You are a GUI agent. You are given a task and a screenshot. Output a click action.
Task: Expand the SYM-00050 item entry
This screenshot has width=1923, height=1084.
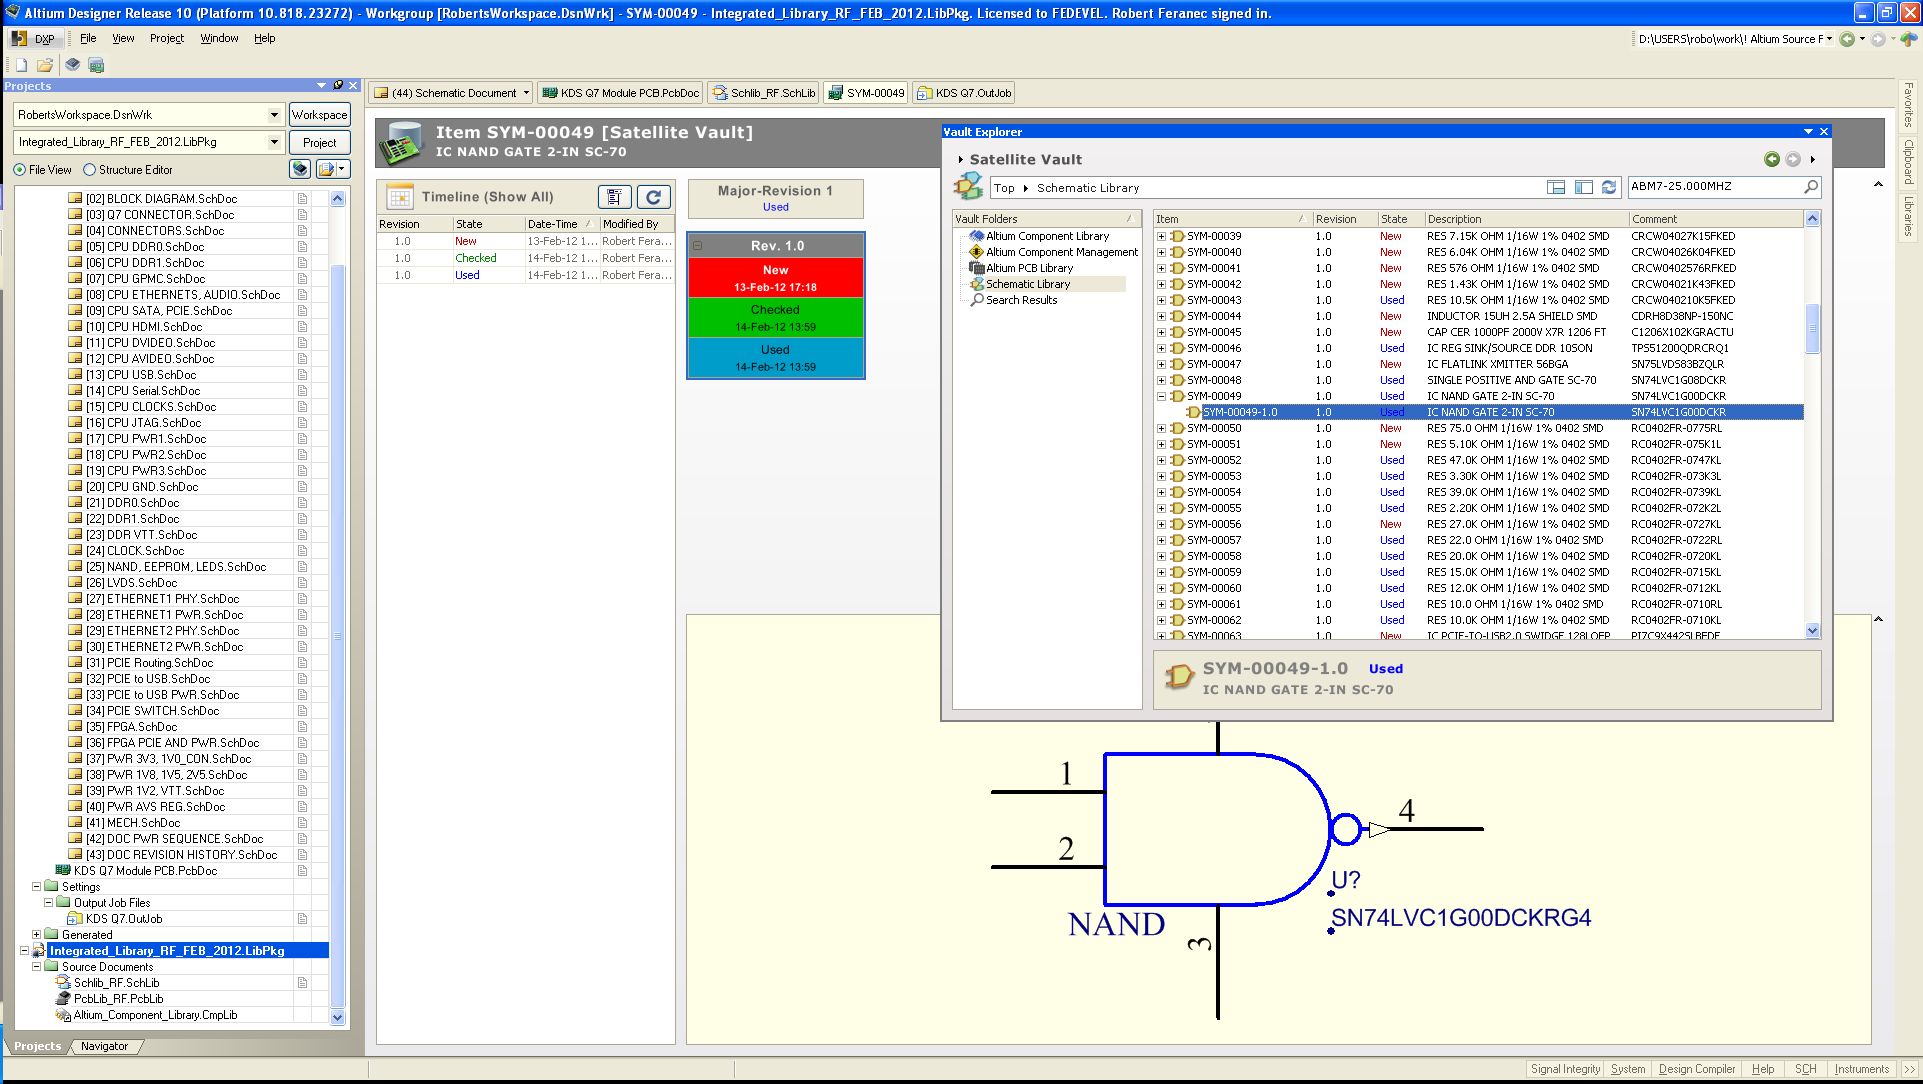pos(1160,428)
